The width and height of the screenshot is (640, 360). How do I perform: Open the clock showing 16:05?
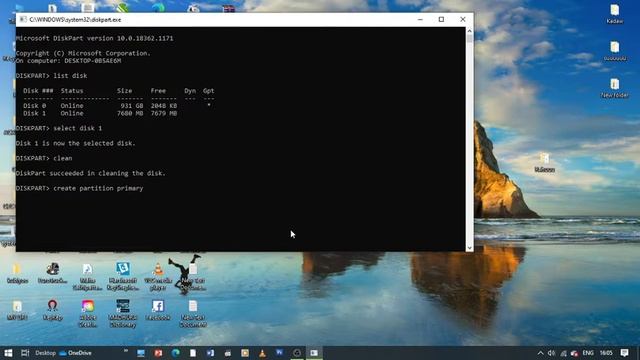[x=606, y=353]
